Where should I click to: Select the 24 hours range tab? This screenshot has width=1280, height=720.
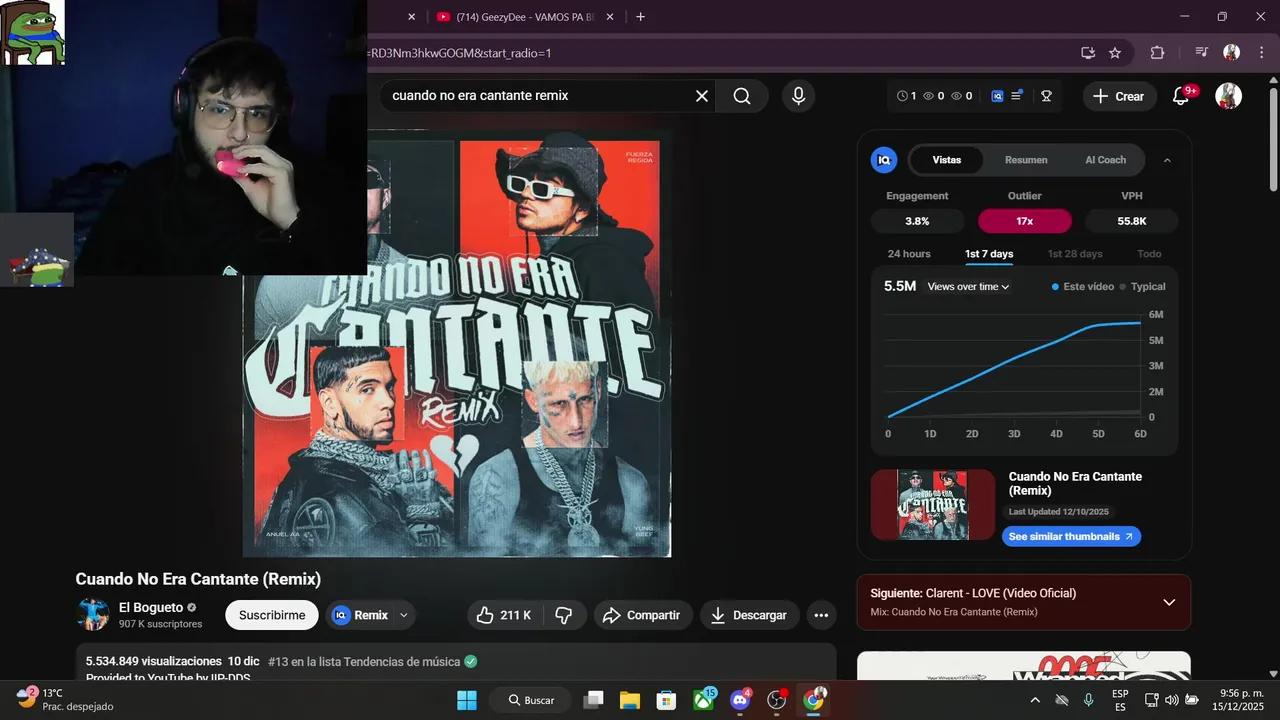(x=909, y=254)
